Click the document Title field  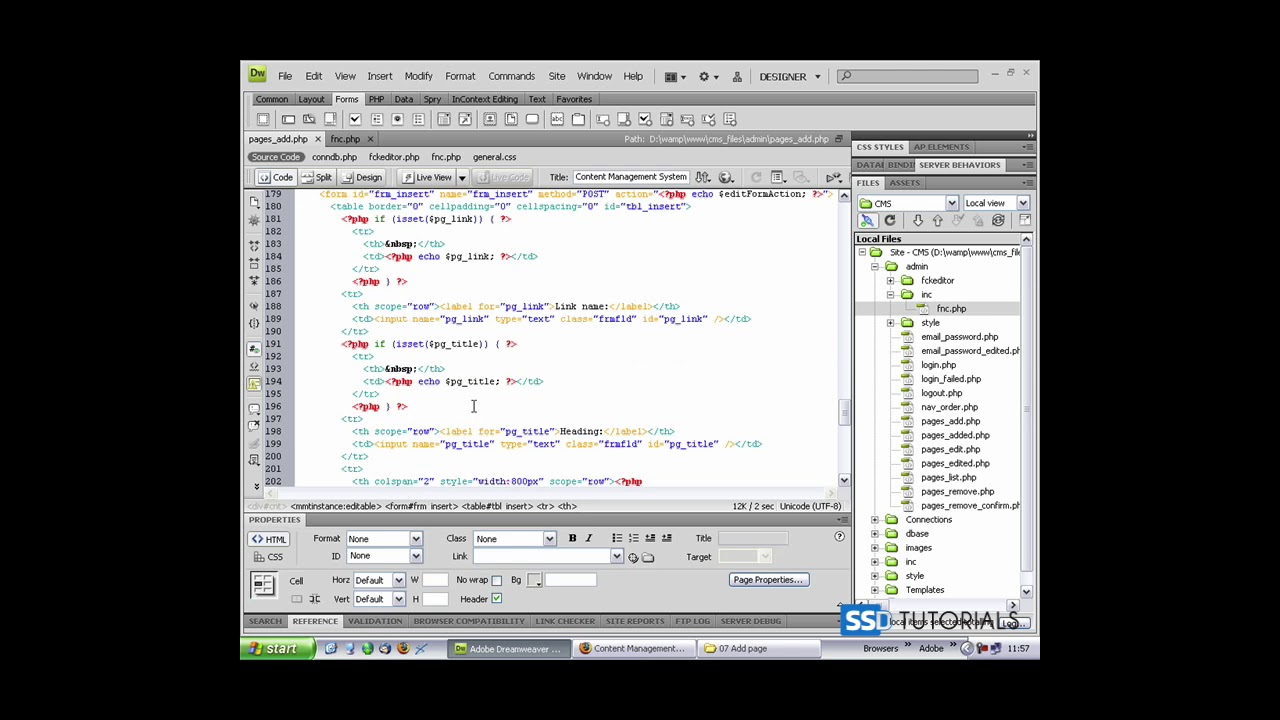pos(631,177)
